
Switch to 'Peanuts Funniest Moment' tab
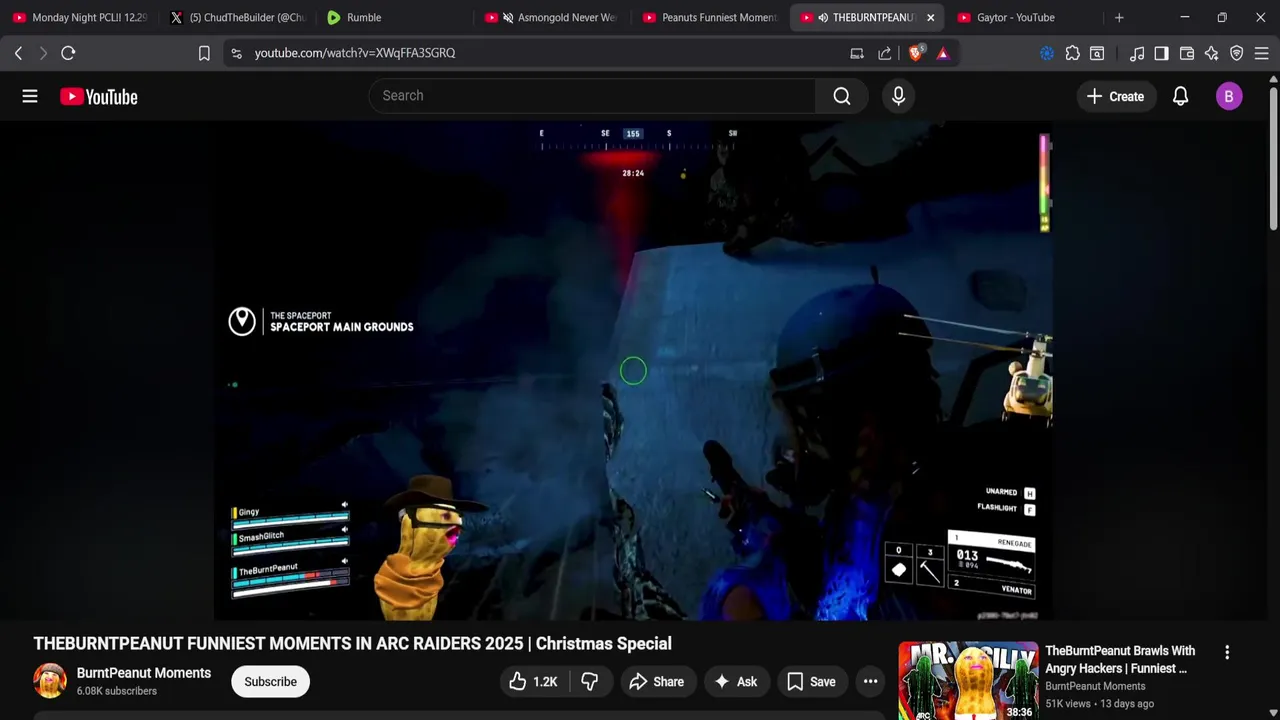click(710, 17)
